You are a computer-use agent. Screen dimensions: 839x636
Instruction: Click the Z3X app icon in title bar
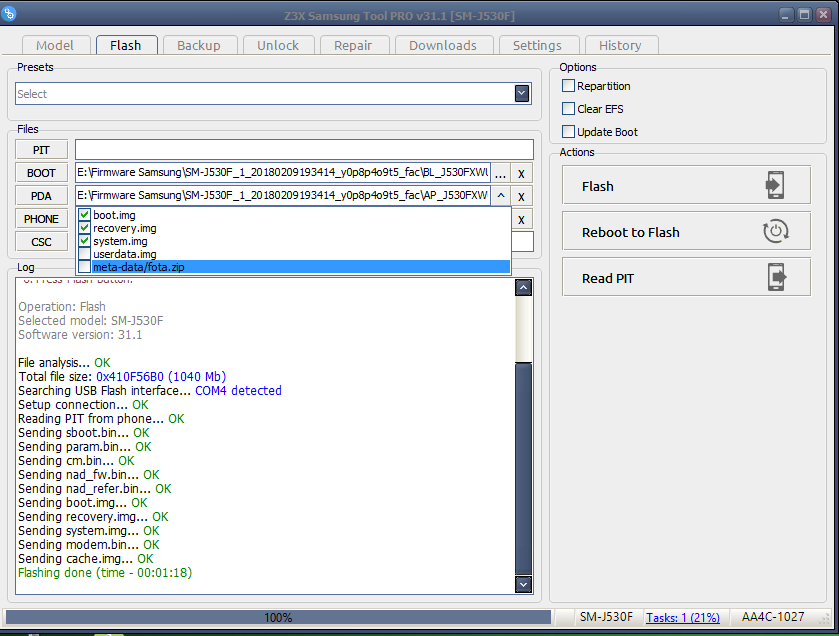[9, 13]
